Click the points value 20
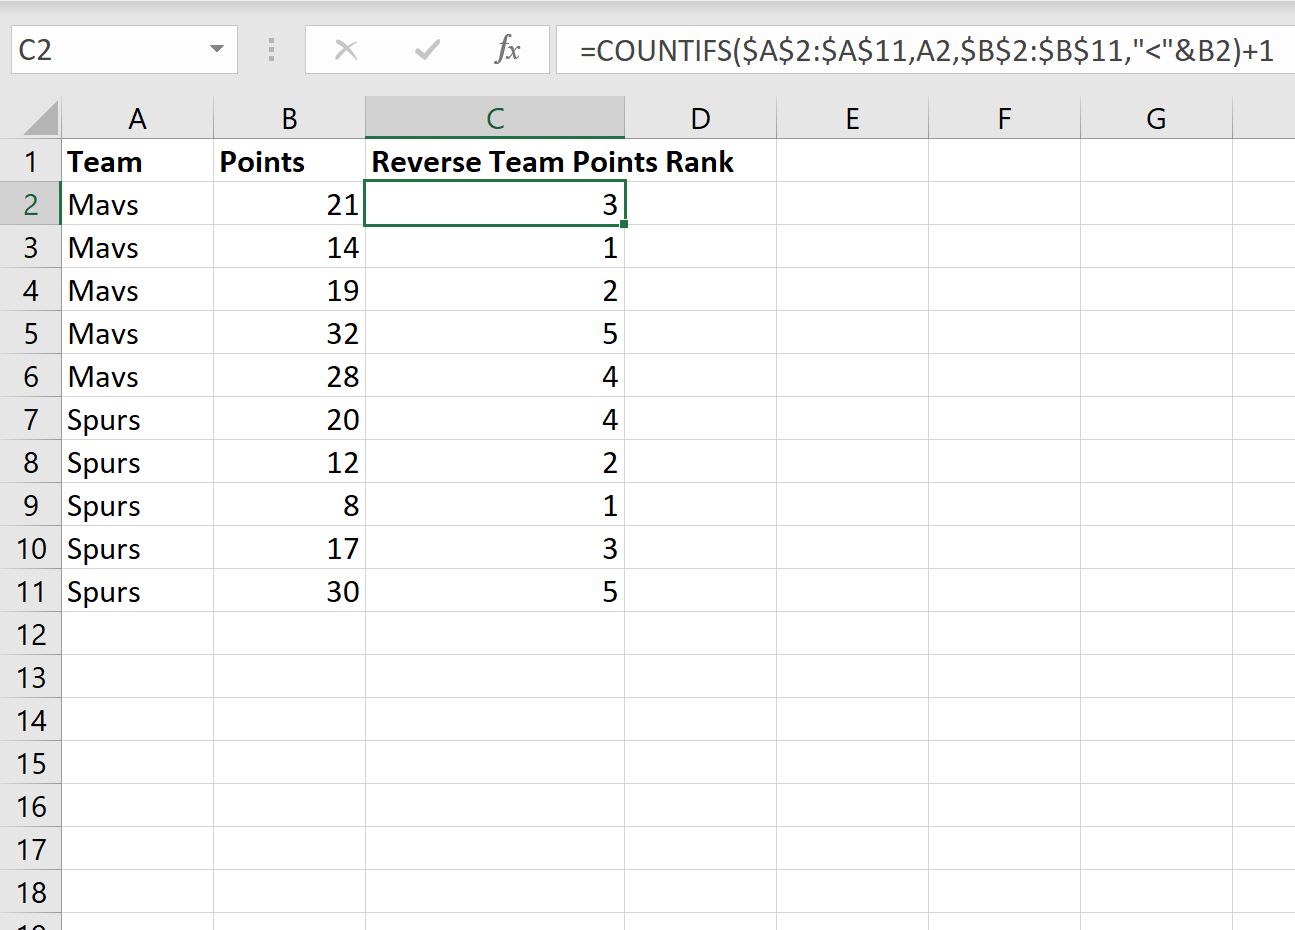This screenshot has height=930, width=1295. point(289,419)
